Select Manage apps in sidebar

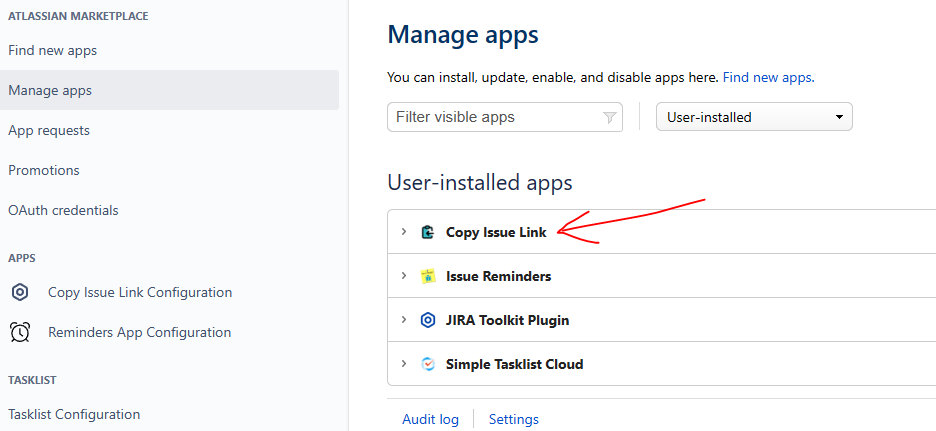tap(170, 90)
